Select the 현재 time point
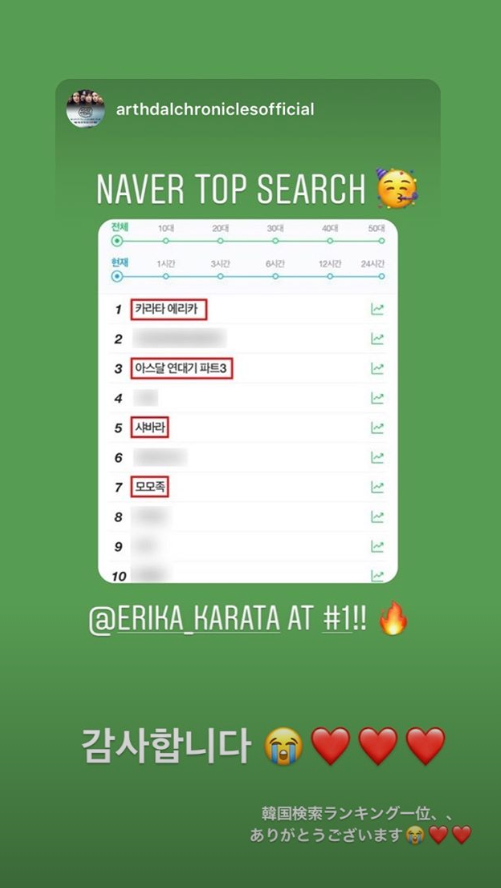The image size is (501, 888). pos(117,276)
